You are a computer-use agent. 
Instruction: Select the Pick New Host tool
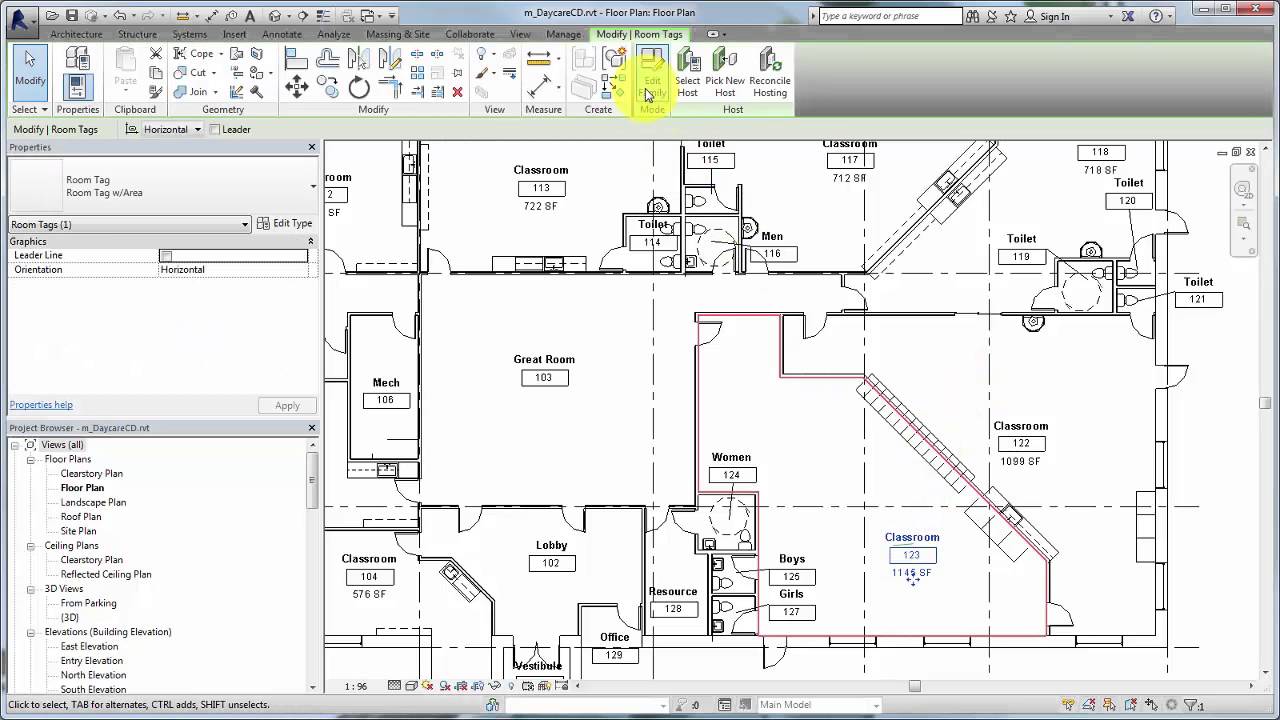pos(724,72)
